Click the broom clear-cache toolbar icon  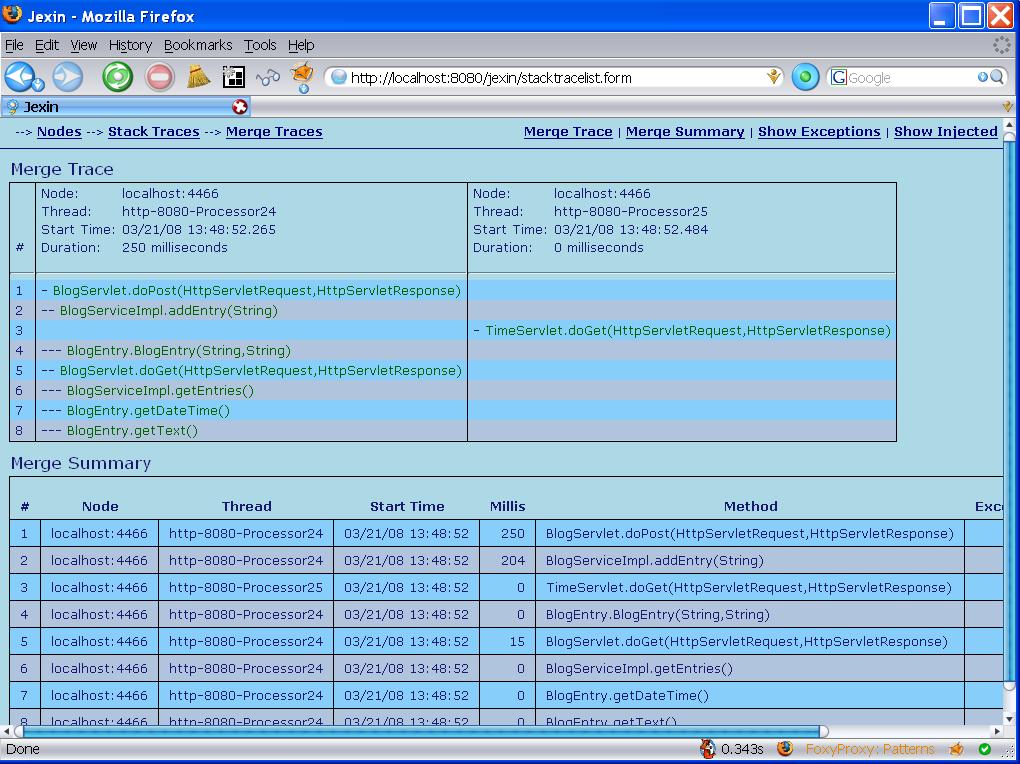[x=199, y=76]
